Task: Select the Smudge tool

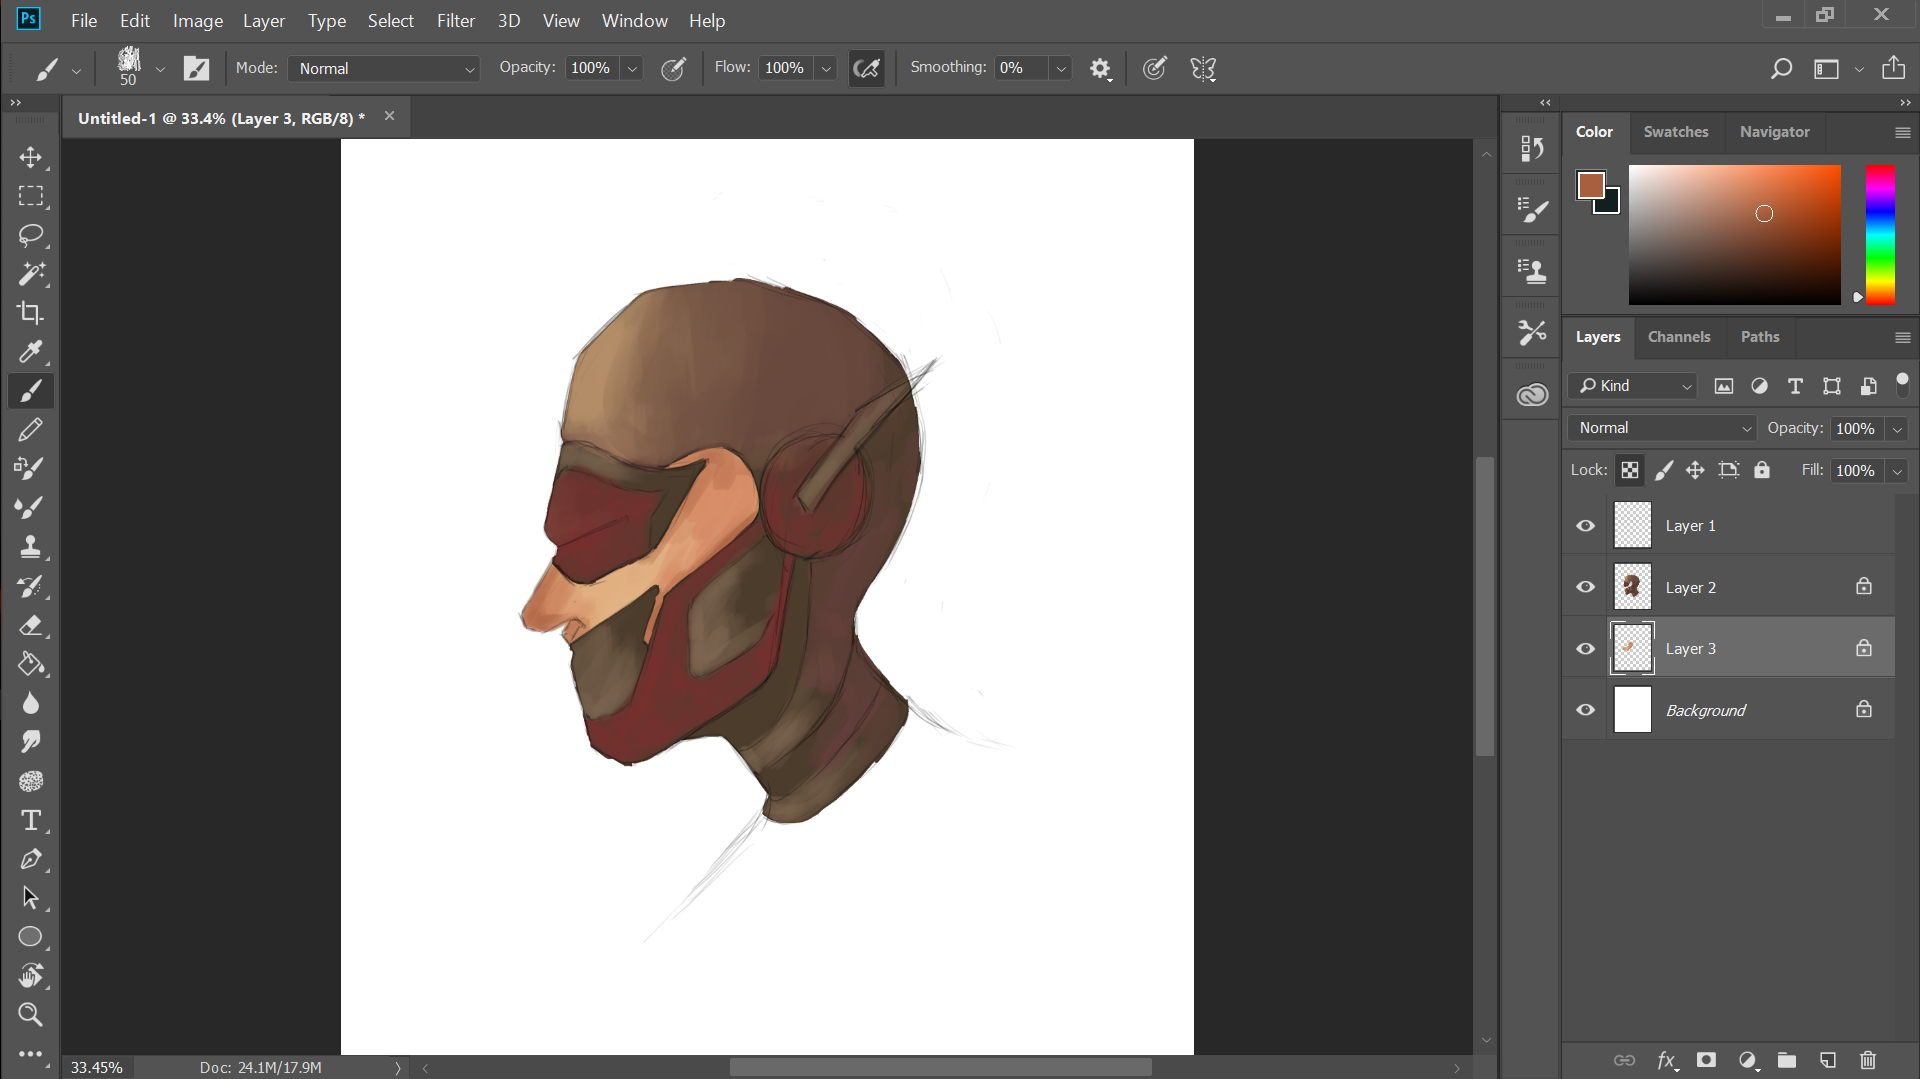Action: (31, 742)
